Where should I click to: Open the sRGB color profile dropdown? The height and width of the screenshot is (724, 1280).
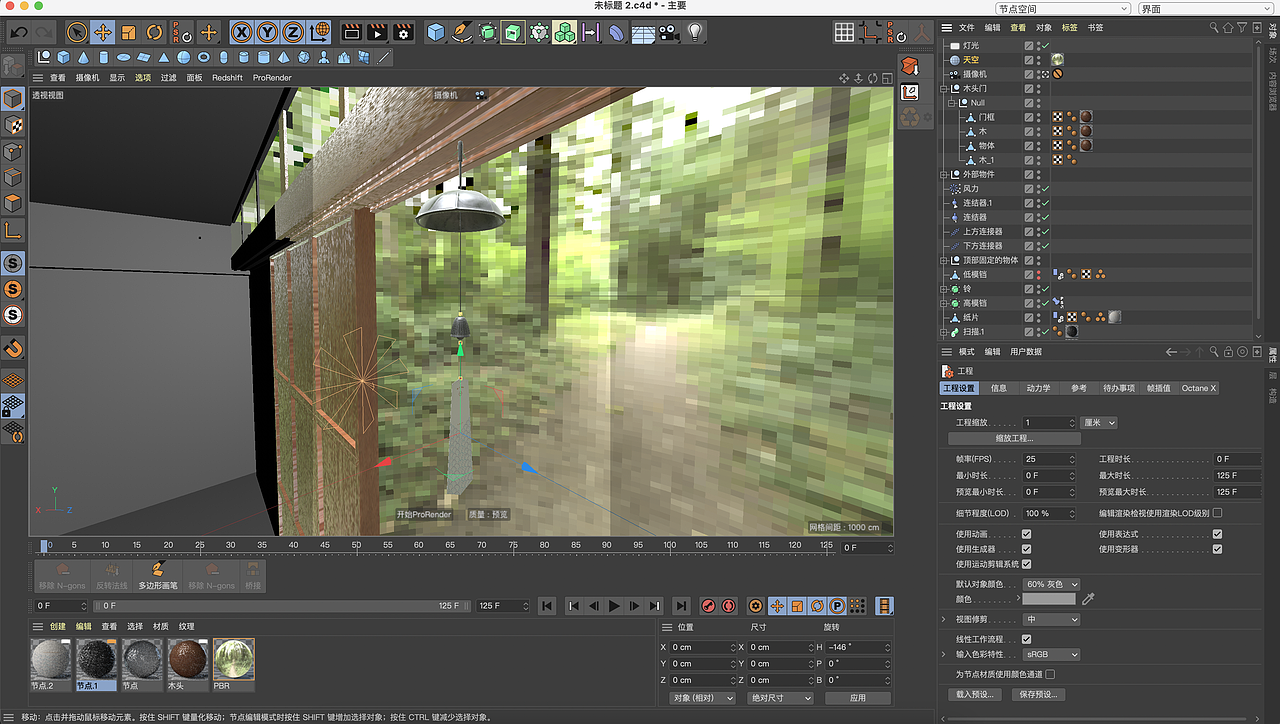pos(1051,654)
